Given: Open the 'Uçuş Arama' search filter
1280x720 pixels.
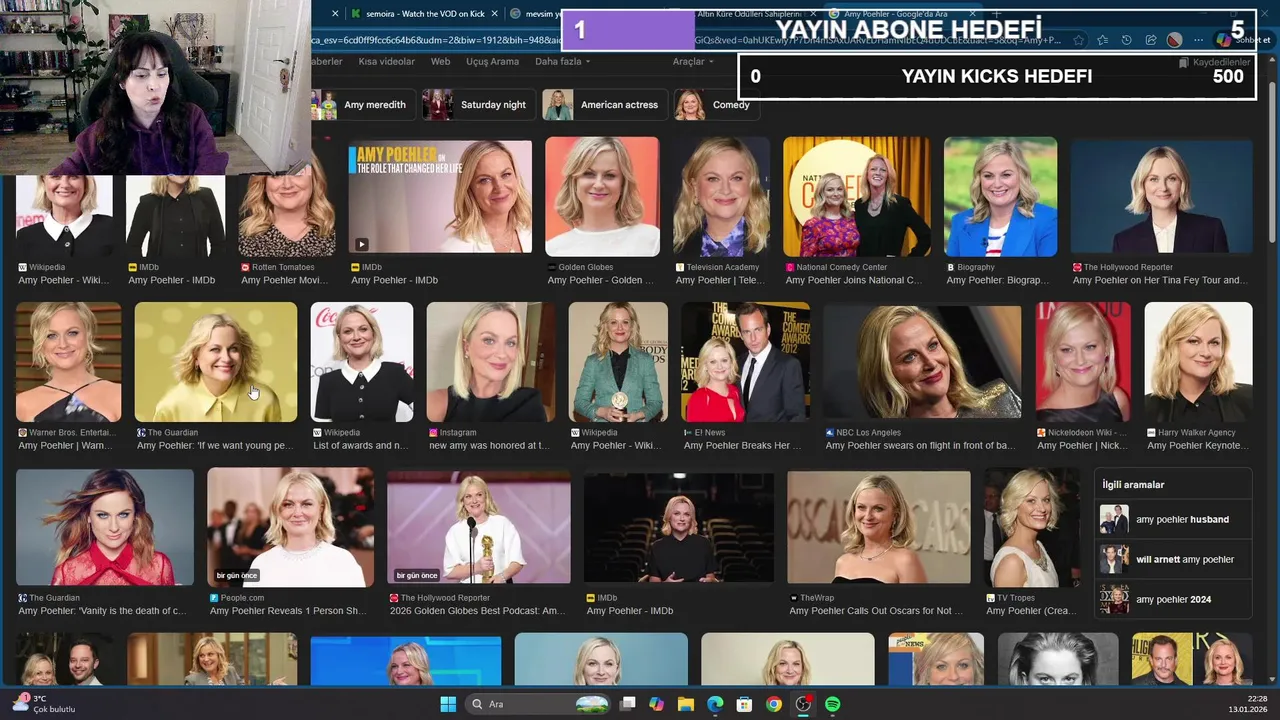Looking at the screenshot, I should point(492,62).
